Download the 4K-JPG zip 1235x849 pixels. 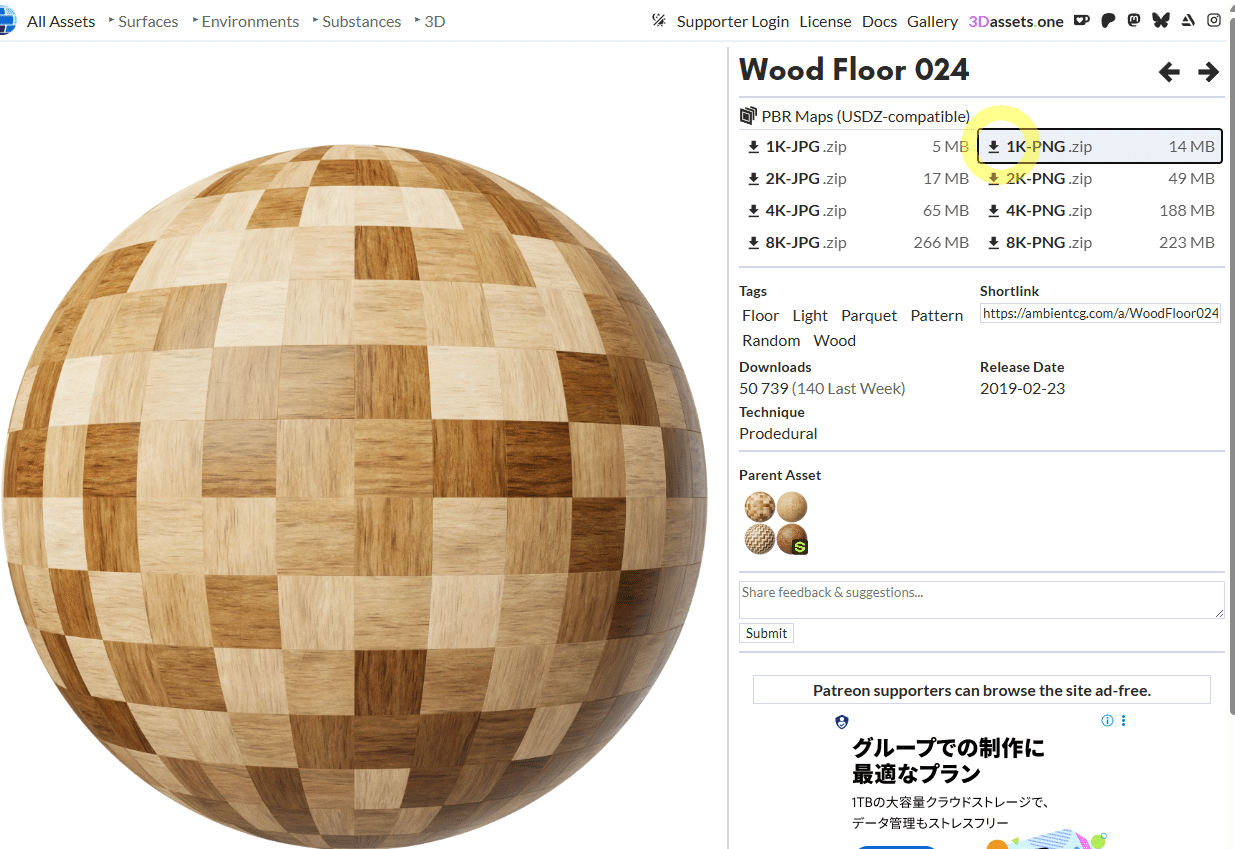857,211
